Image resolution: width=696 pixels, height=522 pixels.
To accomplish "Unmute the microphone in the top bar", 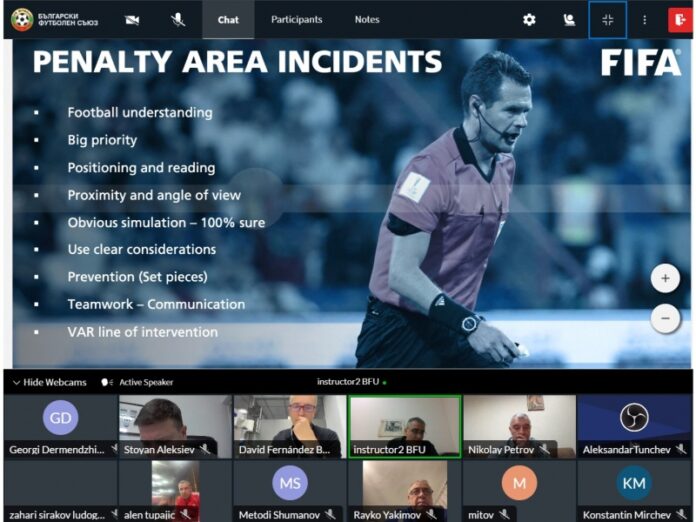I will 178,20.
